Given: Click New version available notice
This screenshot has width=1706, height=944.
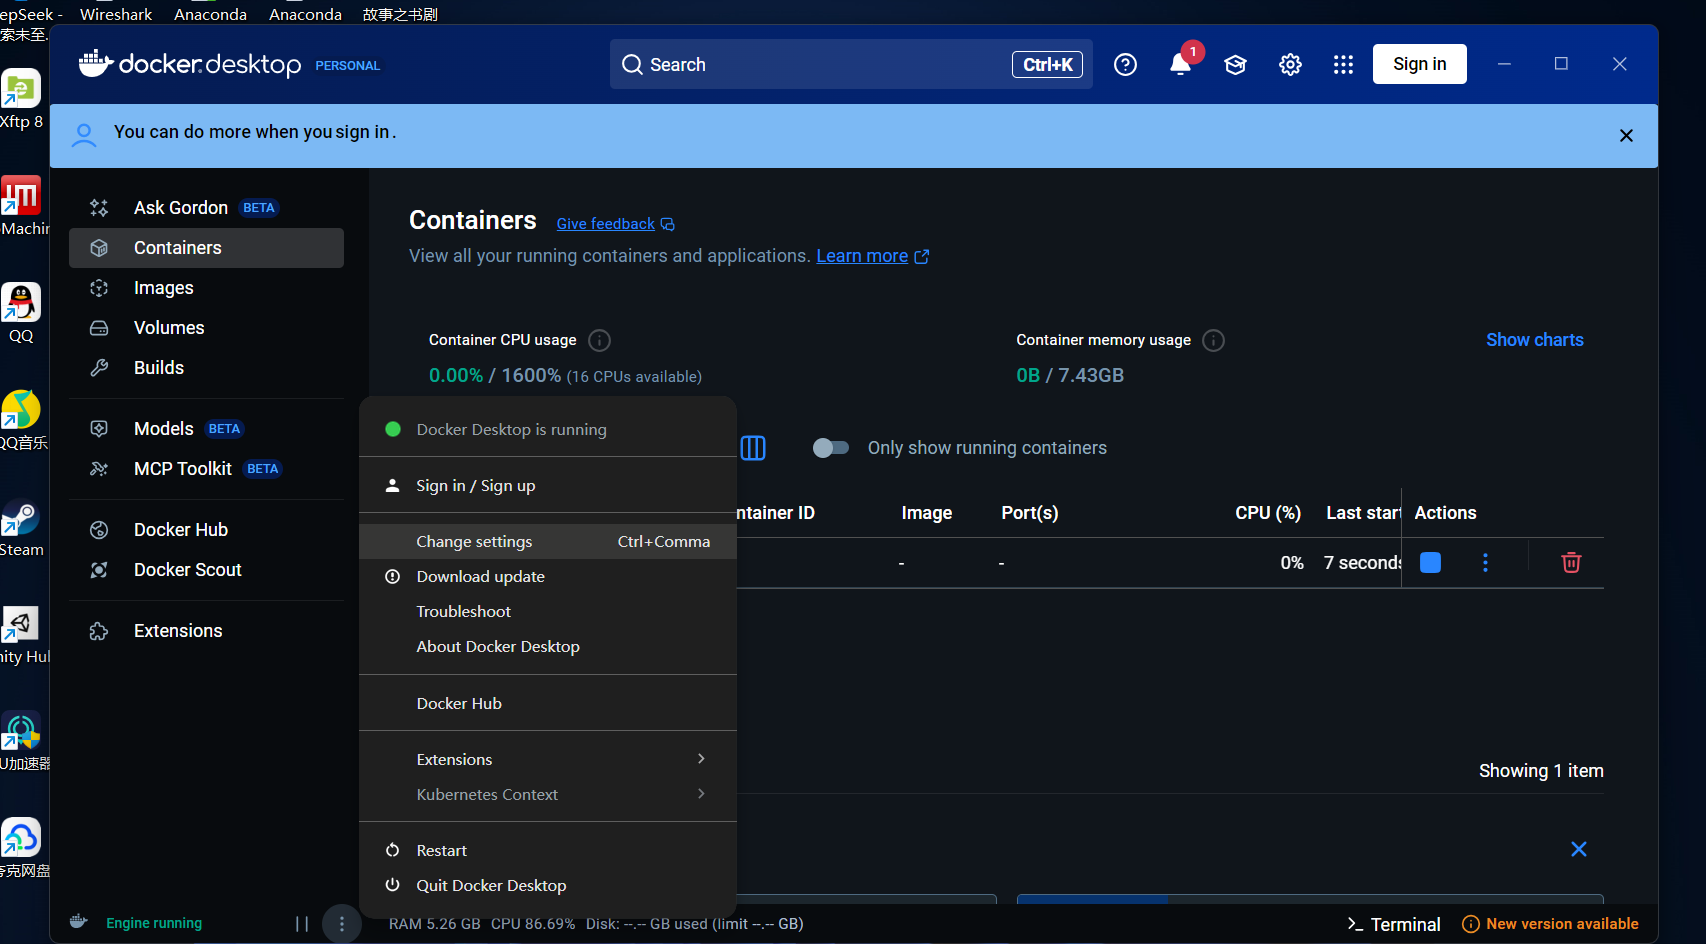Looking at the screenshot, I should click(1550, 924).
